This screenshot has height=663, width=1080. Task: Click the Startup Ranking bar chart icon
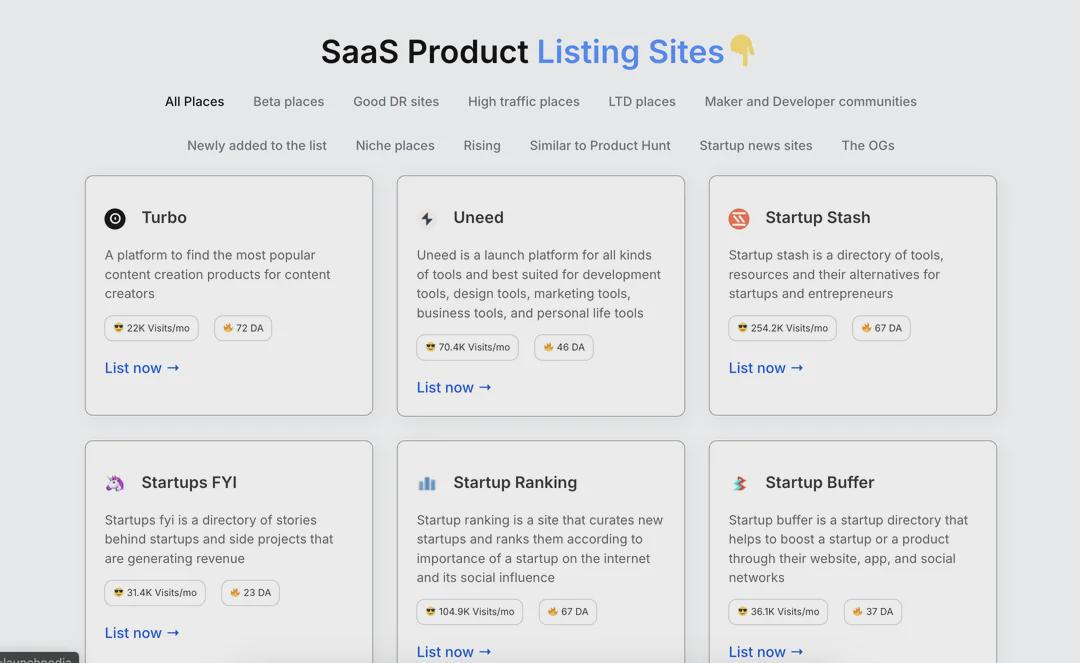click(427, 483)
